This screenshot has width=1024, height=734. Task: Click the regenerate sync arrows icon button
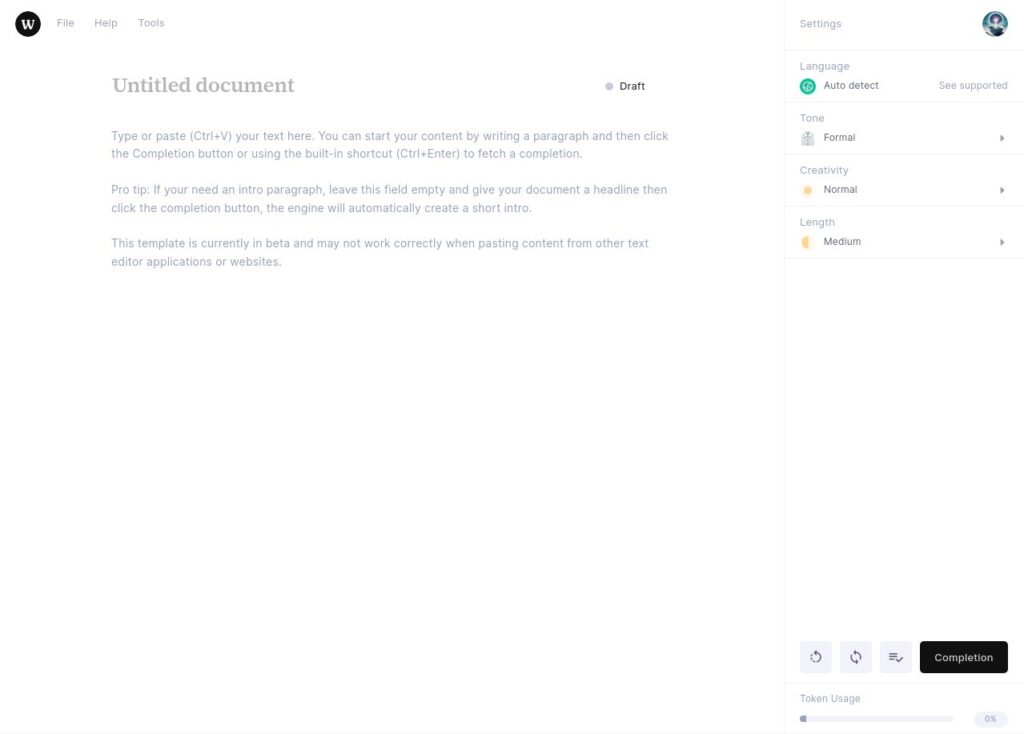(x=856, y=657)
